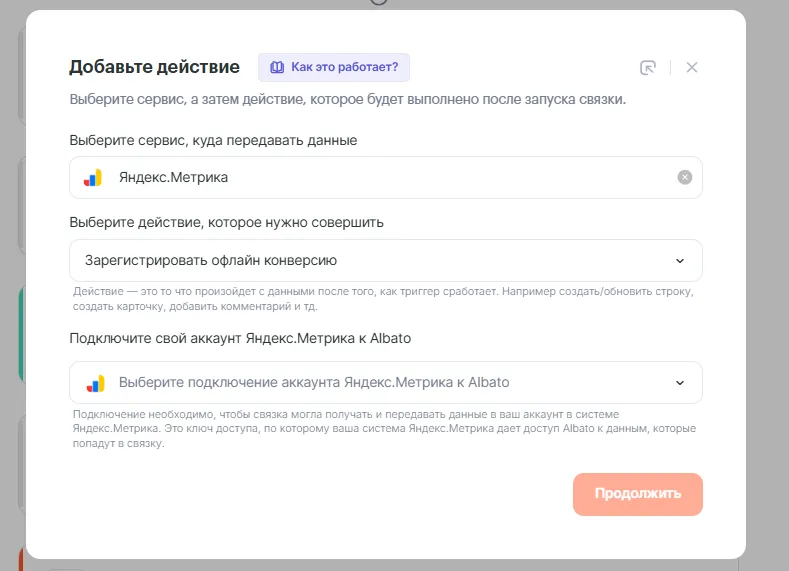This screenshot has height=571, width=789.
Task: Click the Яндекс.Метрика logo in the service field
Action: click(93, 178)
